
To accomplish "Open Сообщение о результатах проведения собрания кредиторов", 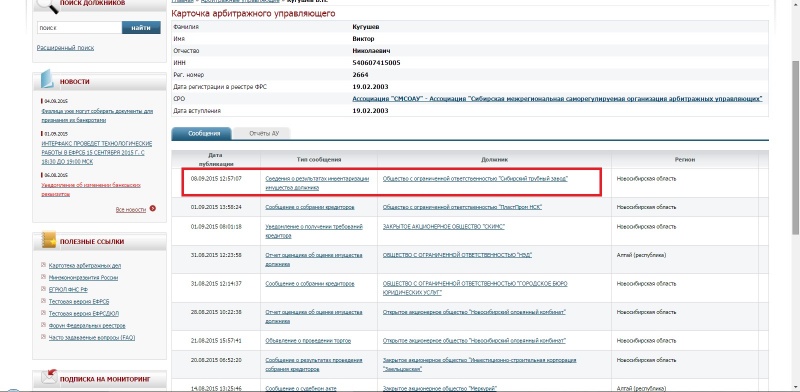I will (x=314, y=364).
